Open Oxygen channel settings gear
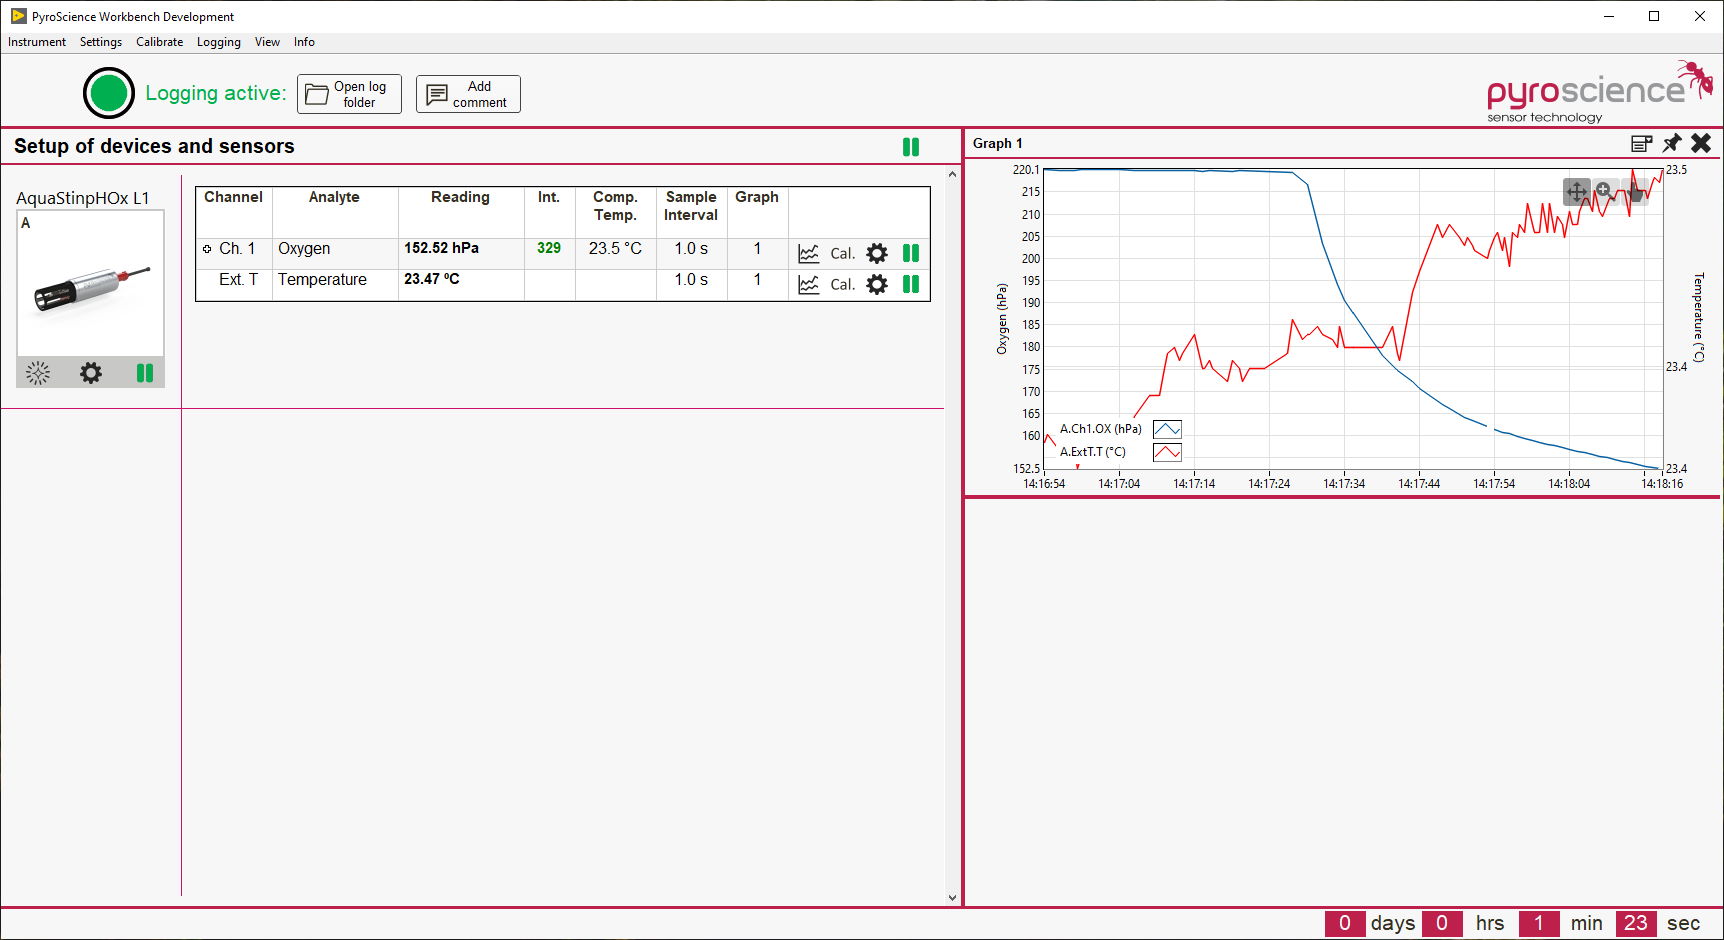1724x940 pixels. coord(877,253)
